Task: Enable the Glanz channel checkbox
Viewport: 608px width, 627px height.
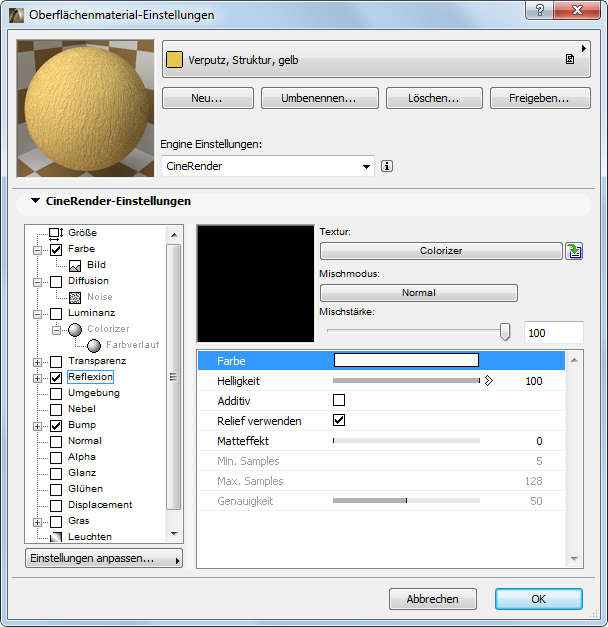Action: coord(56,474)
